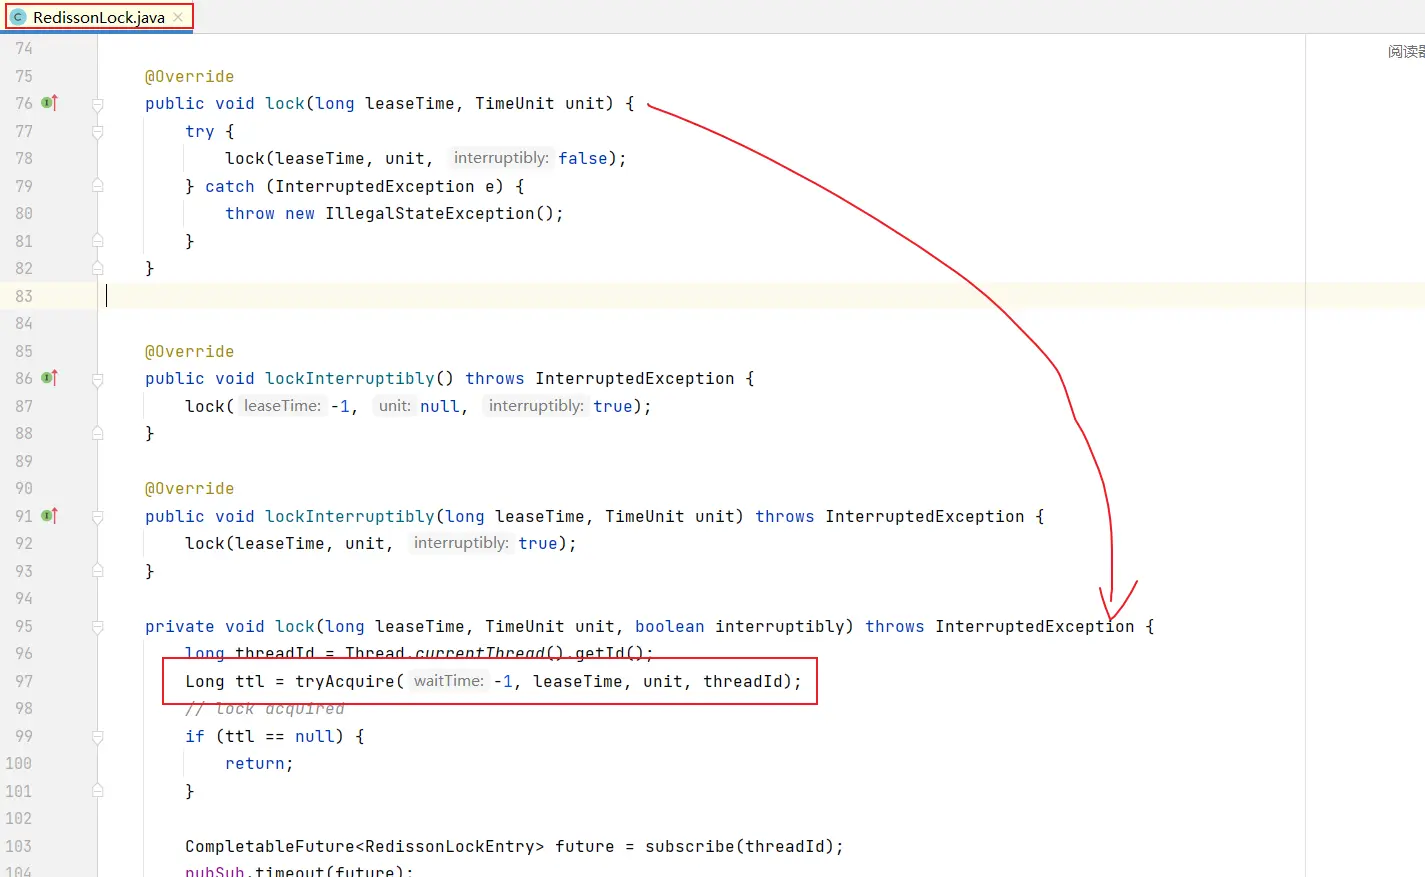Click the subscribe call on line 103
This screenshot has width=1425, height=877.
[x=690, y=846]
